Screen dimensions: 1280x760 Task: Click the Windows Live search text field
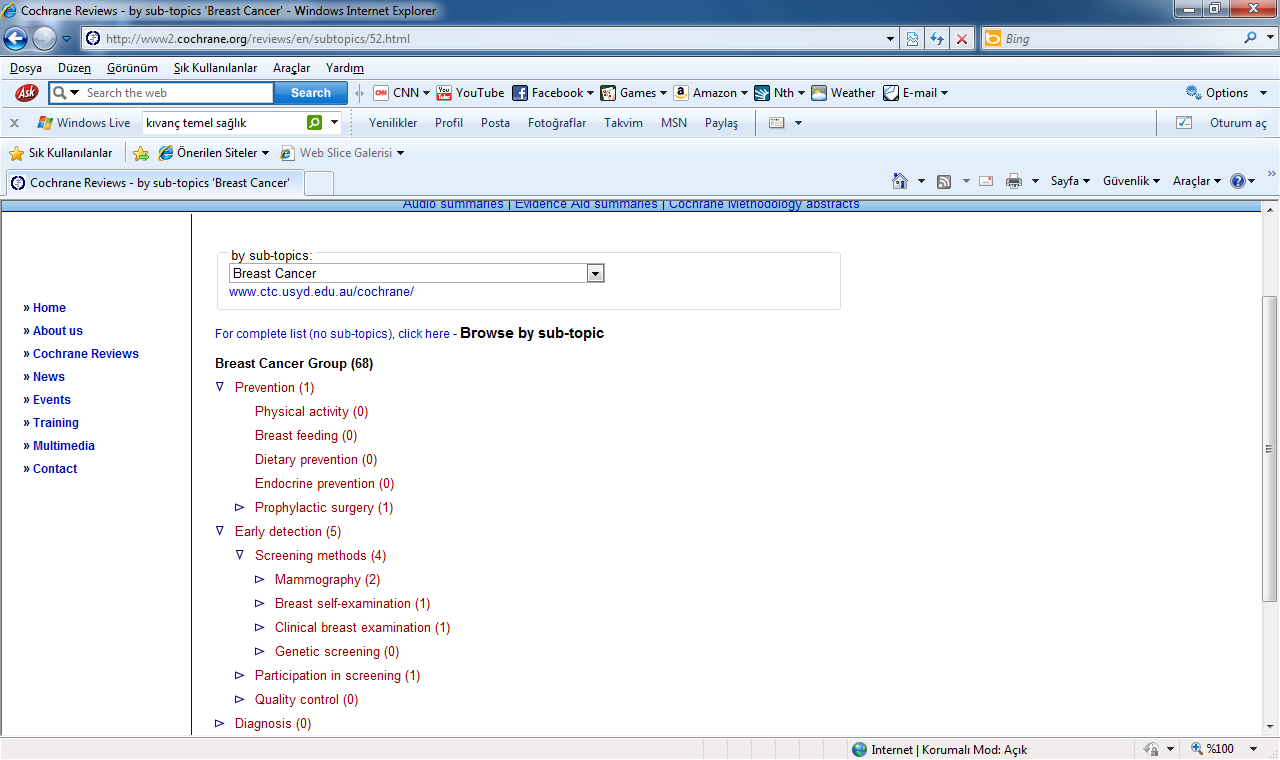tap(223, 123)
